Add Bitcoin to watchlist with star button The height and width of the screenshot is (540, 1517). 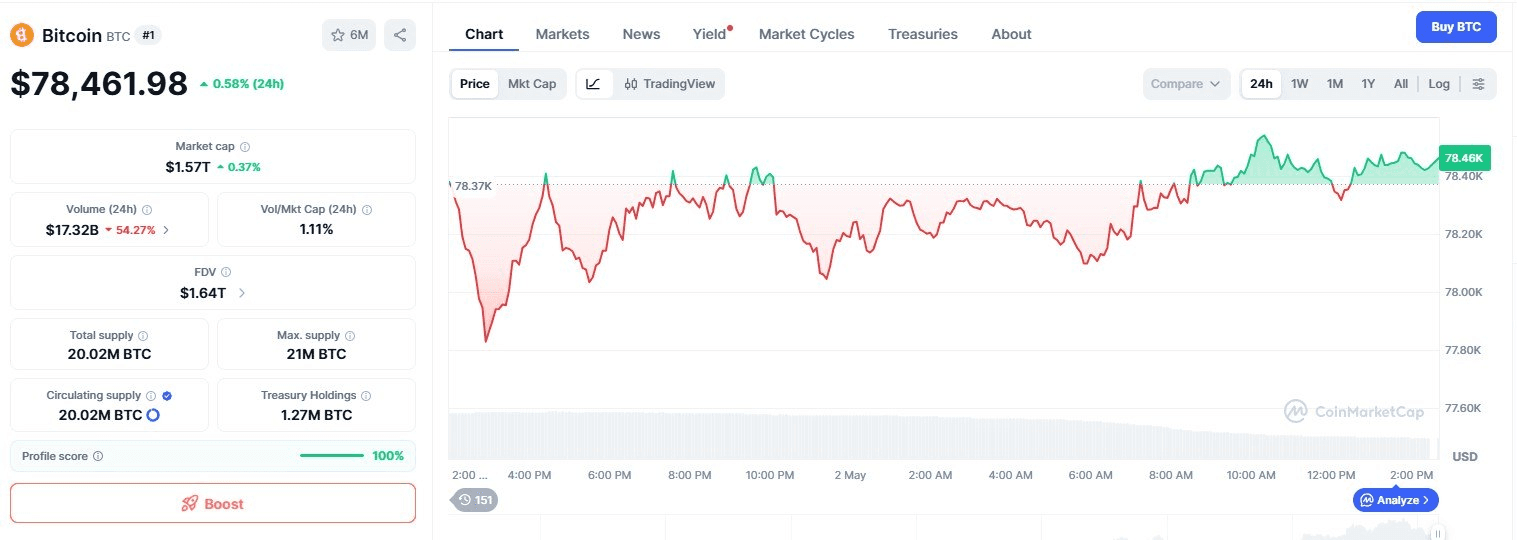click(348, 35)
